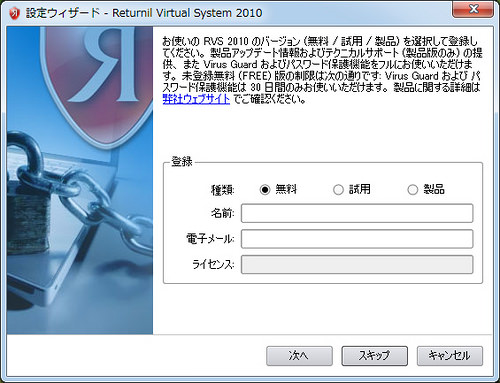Click the 名前: label text
Image resolution: width=500 pixels, height=383 pixels.
[223, 213]
